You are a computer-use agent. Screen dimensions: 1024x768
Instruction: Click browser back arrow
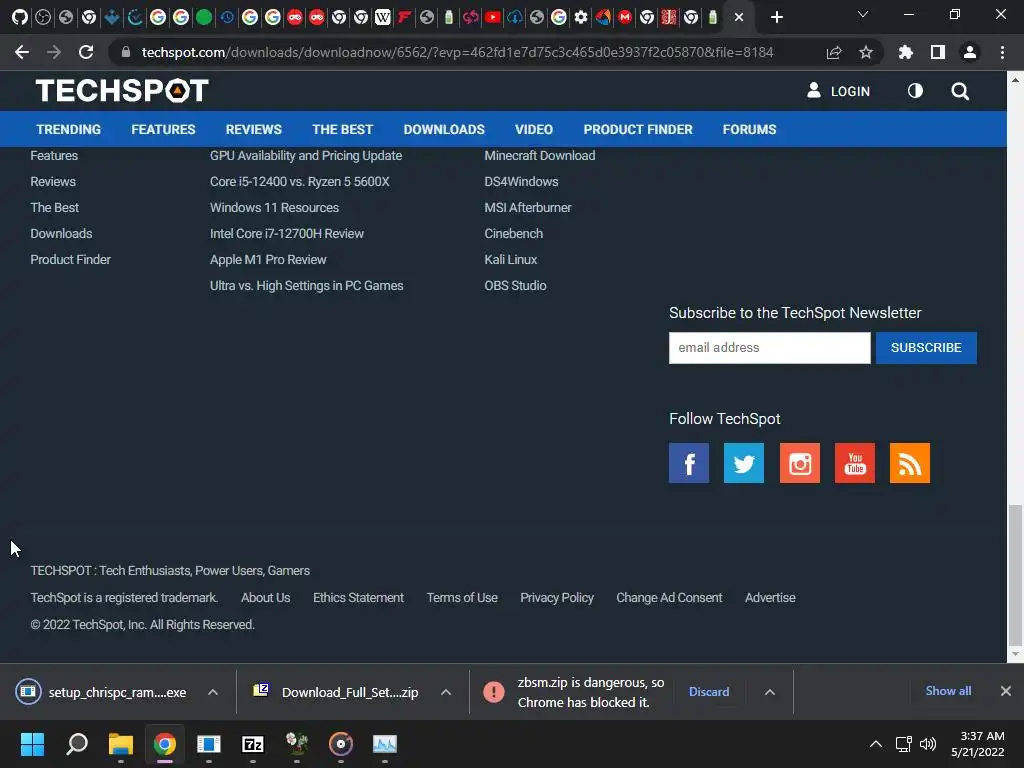point(22,52)
